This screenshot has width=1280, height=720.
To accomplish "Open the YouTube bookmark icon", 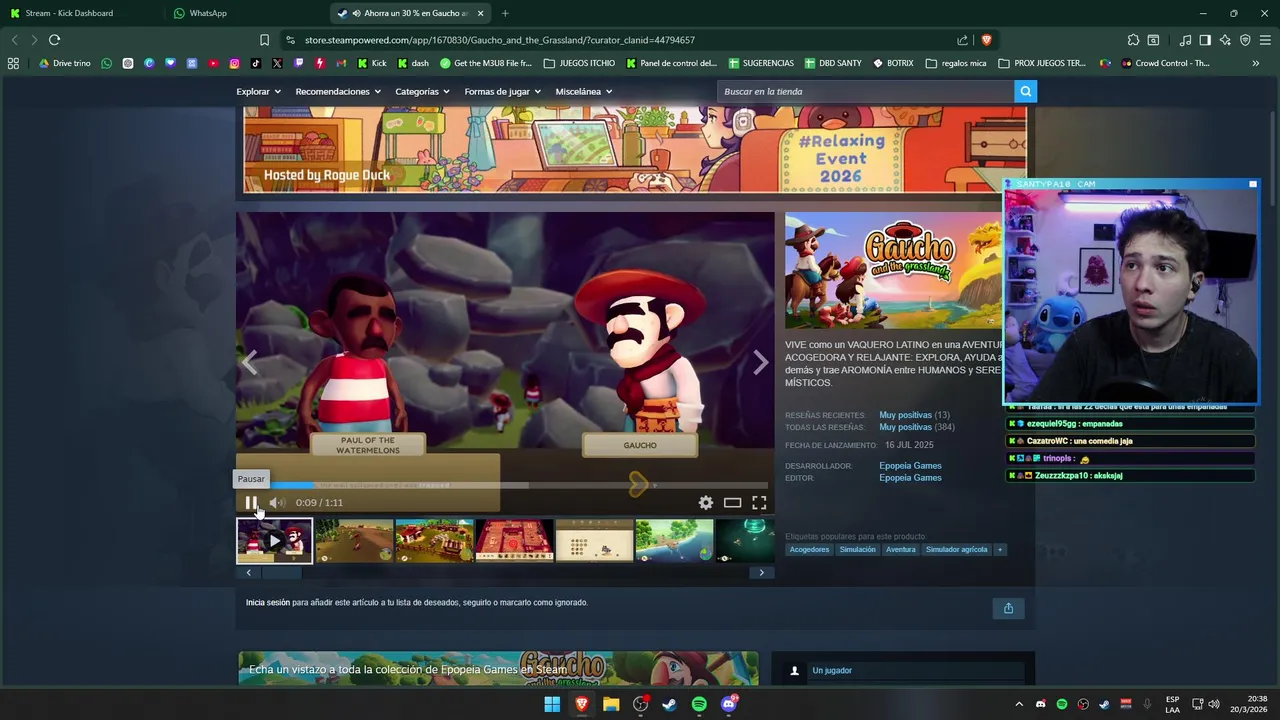I will pyautogui.click(x=213, y=63).
